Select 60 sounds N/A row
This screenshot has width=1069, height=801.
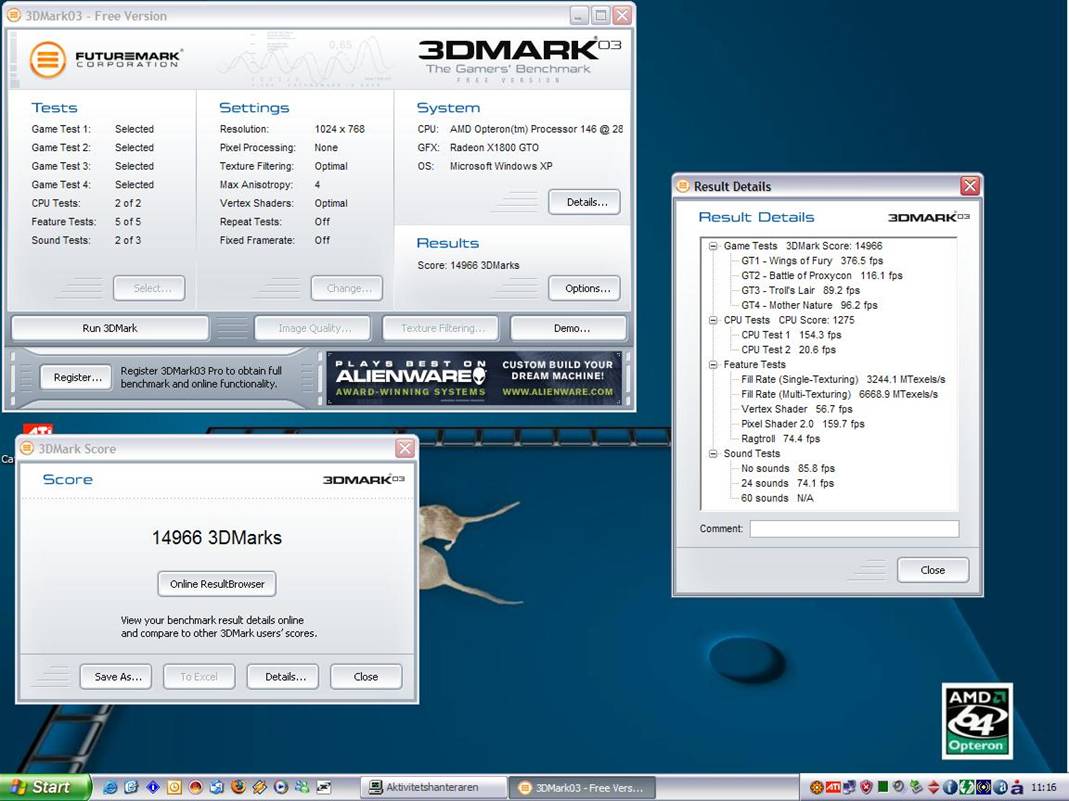pyautogui.click(x=777, y=498)
